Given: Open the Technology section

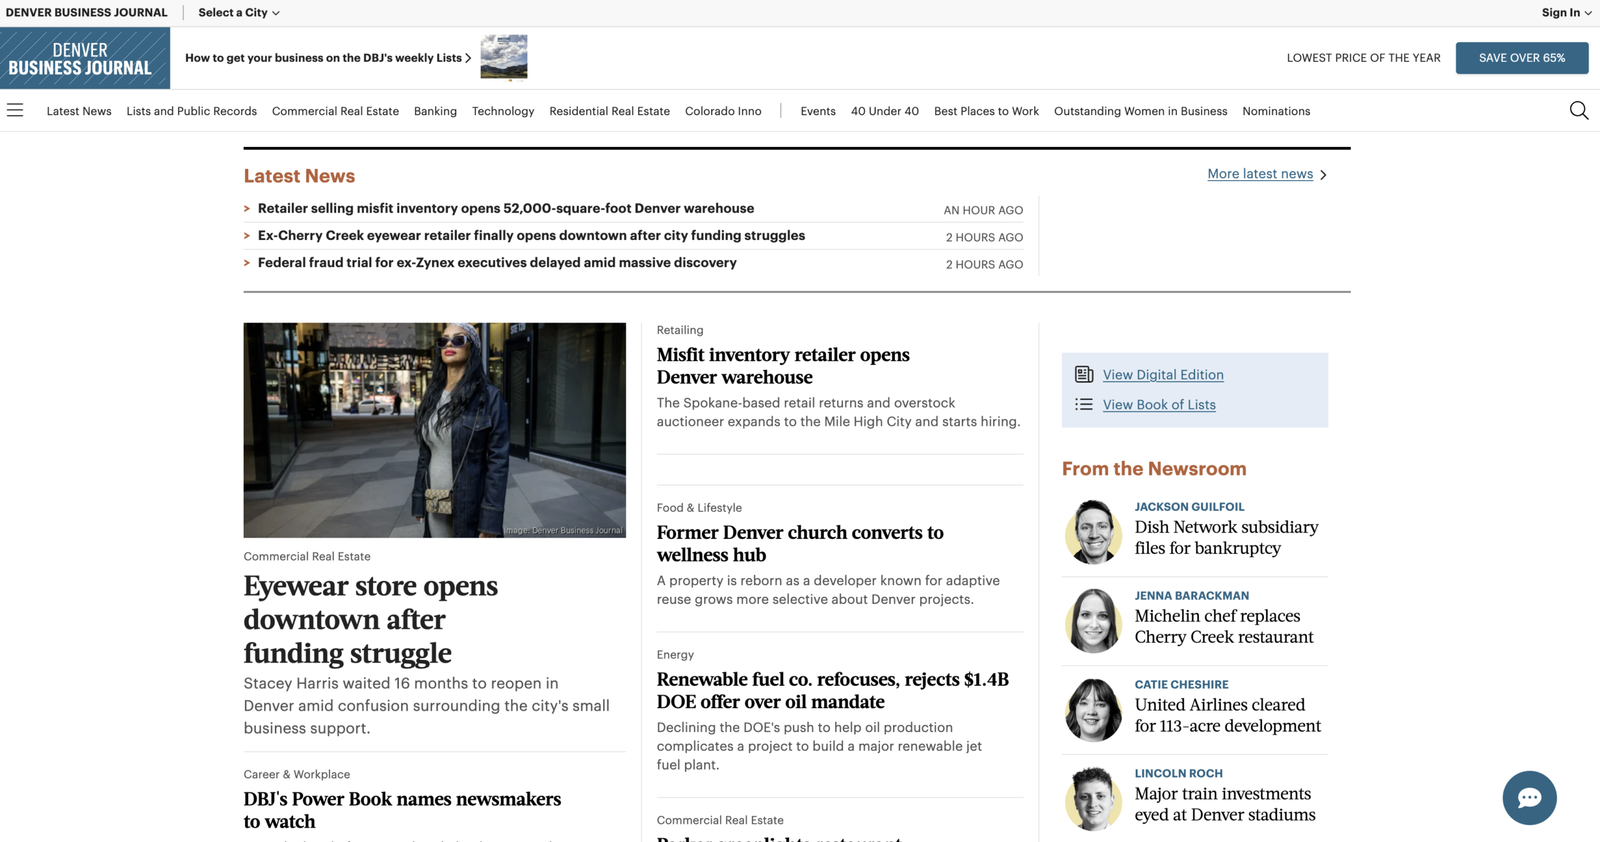Looking at the screenshot, I should coord(503,111).
